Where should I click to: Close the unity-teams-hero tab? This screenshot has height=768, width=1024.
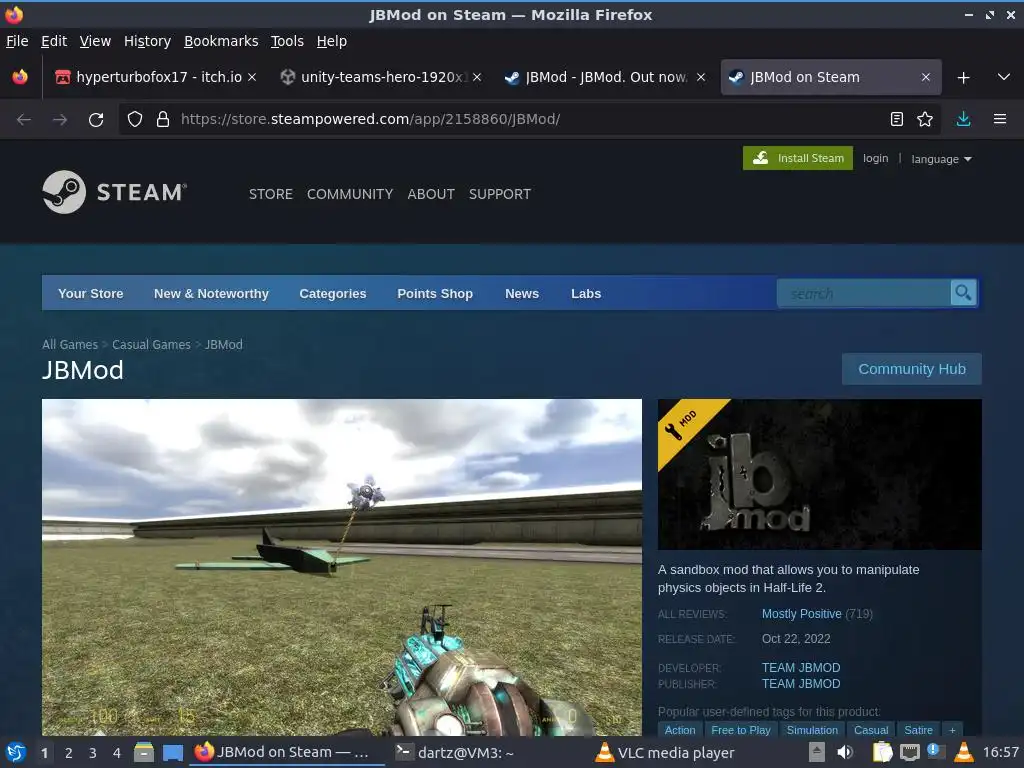coord(477,77)
